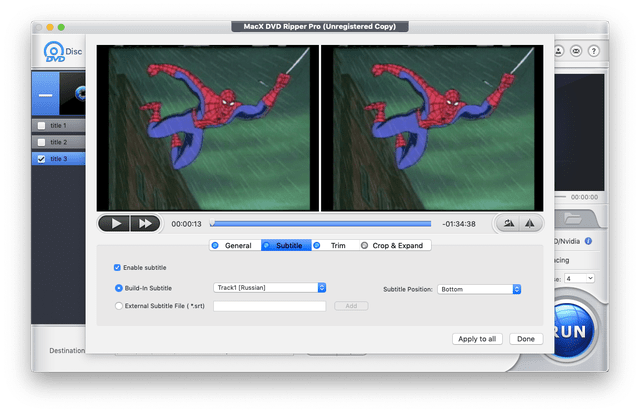Click the rotate video icon
The image size is (640, 413).
[x=509, y=223]
